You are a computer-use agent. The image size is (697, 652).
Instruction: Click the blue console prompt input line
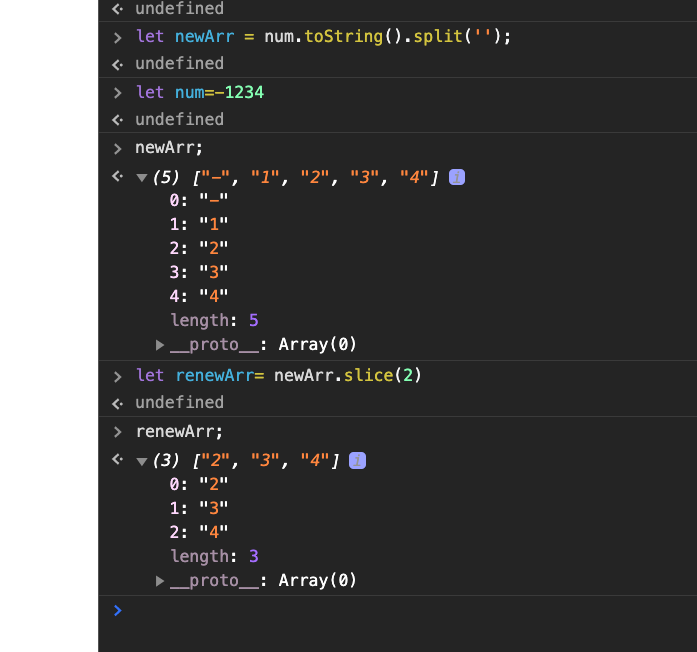tap(397, 610)
